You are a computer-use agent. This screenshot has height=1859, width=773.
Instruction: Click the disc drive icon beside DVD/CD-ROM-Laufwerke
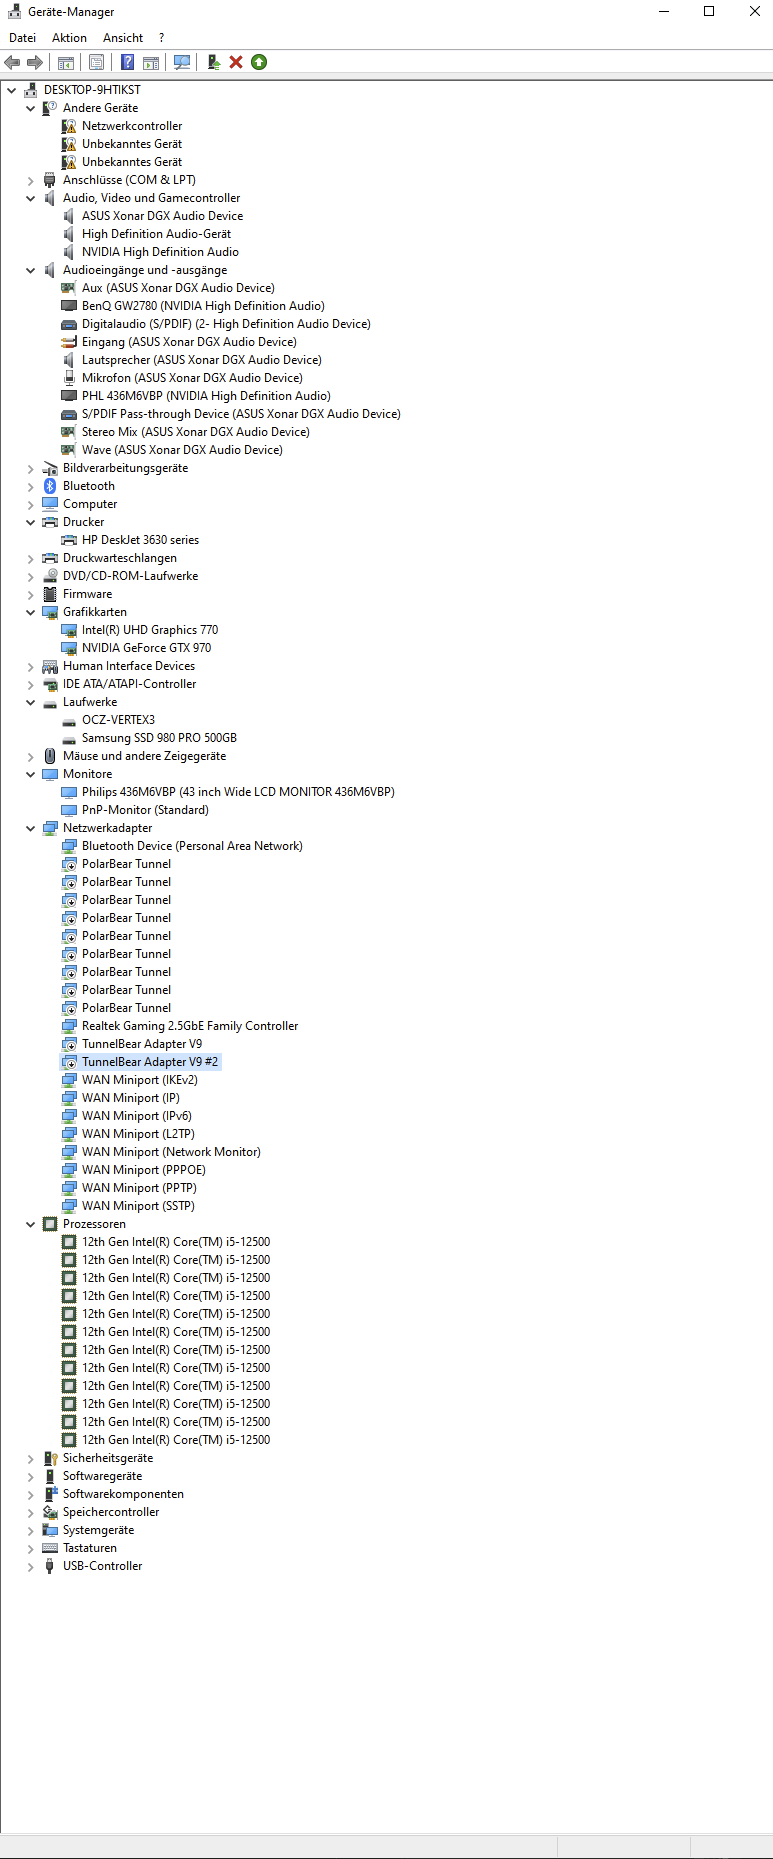click(x=50, y=576)
